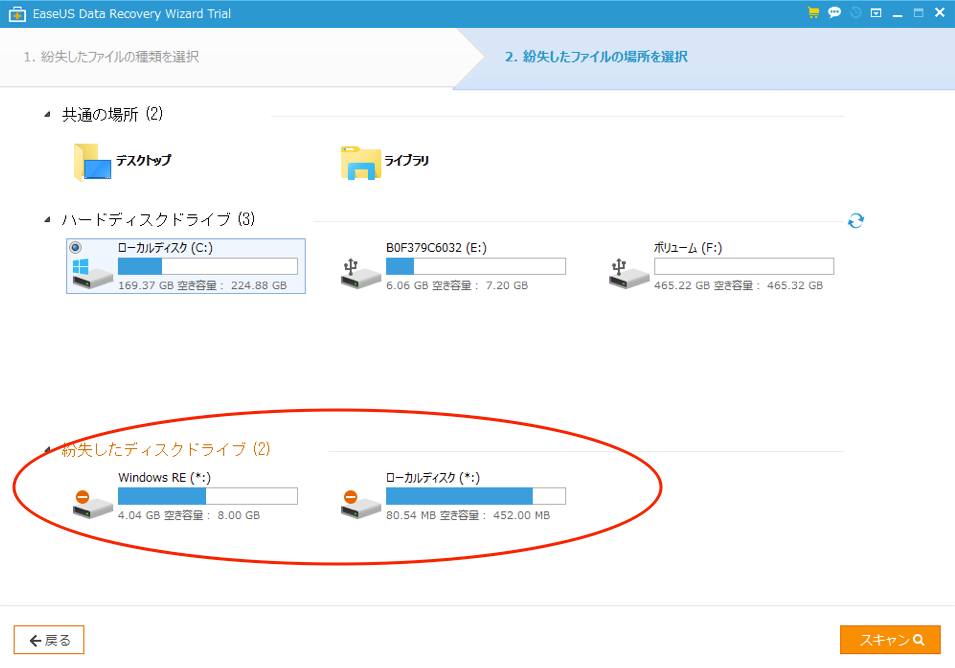955x668 pixels.
Task: Open the title bar dropdown menu icon
Action: click(x=876, y=13)
